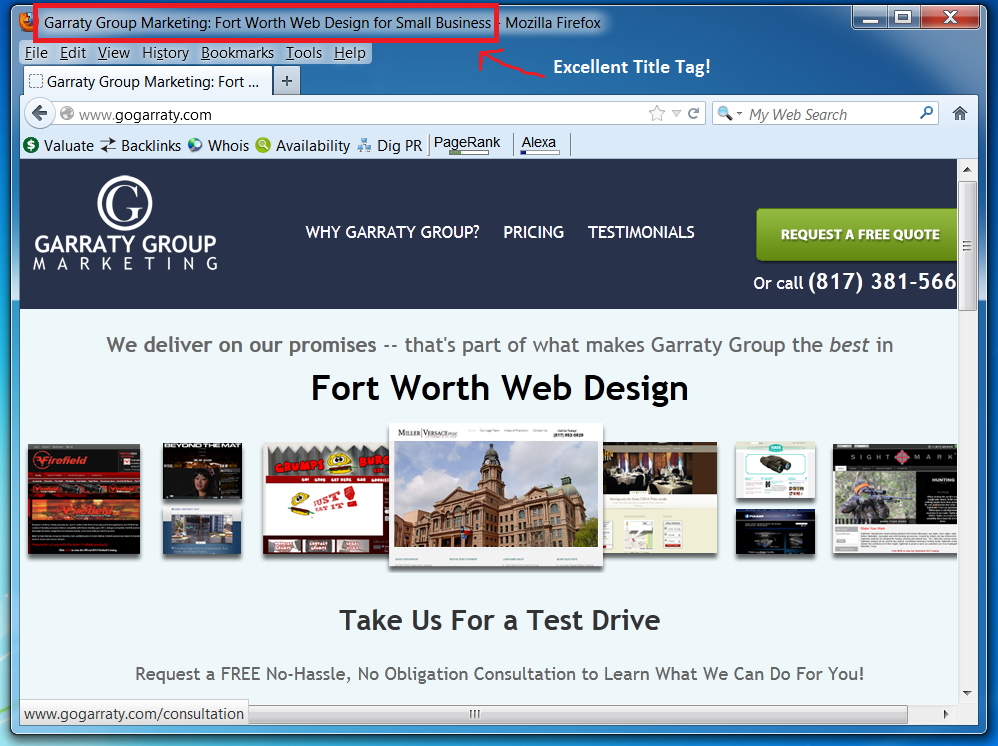Open the Testimonials link
The image size is (998, 746).
click(x=641, y=232)
